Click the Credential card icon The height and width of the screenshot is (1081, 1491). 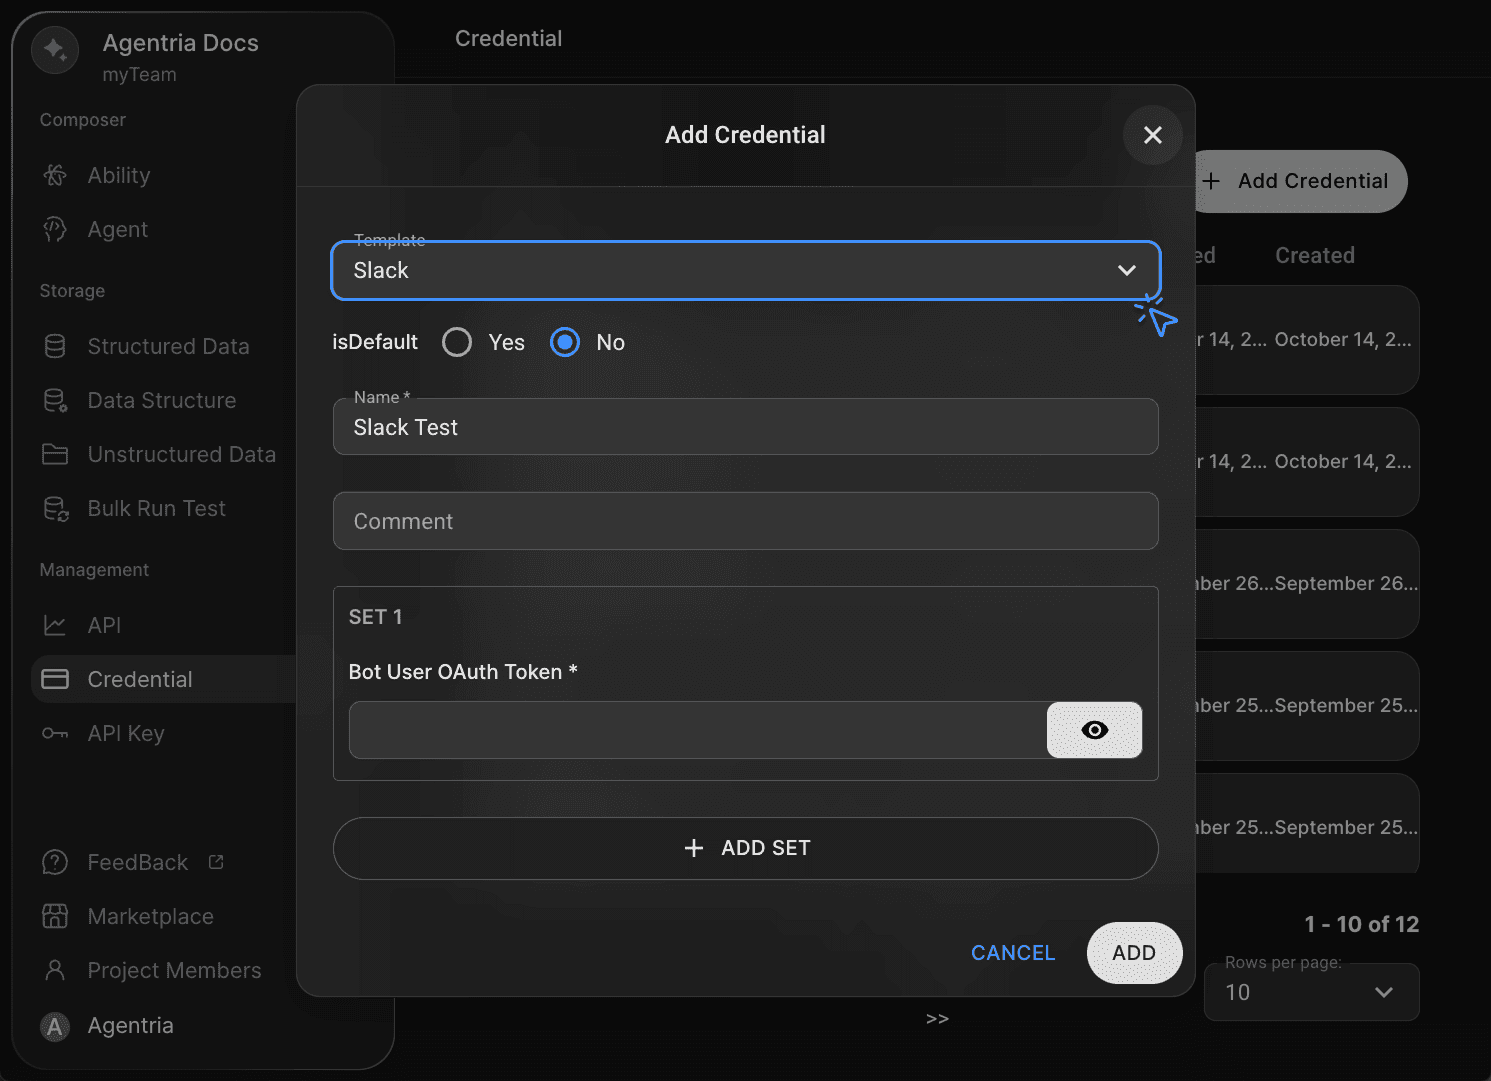coord(55,679)
